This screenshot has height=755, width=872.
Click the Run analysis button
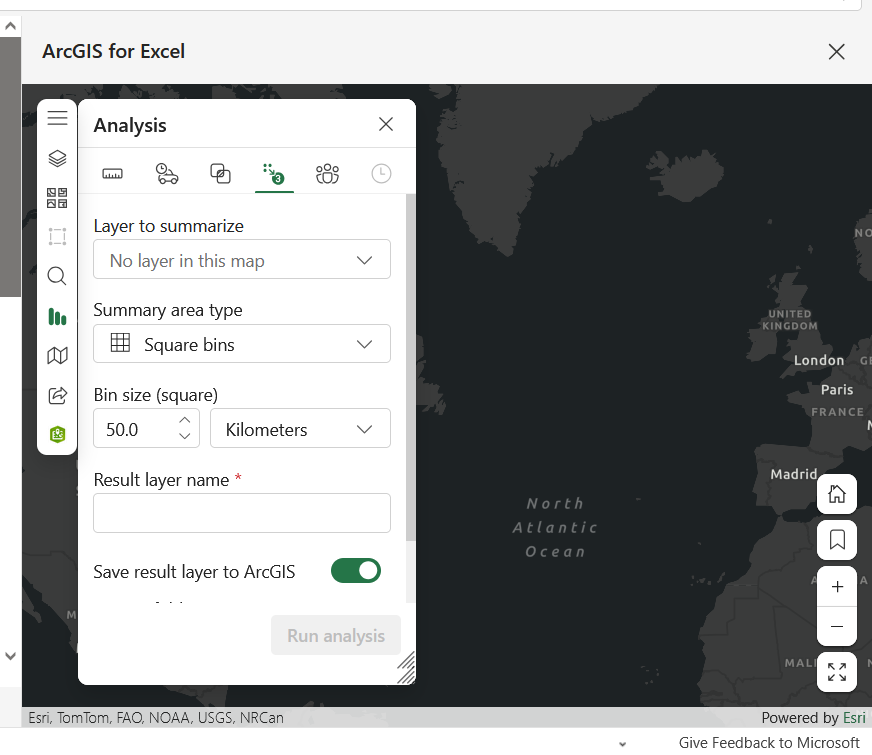coord(335,635)
